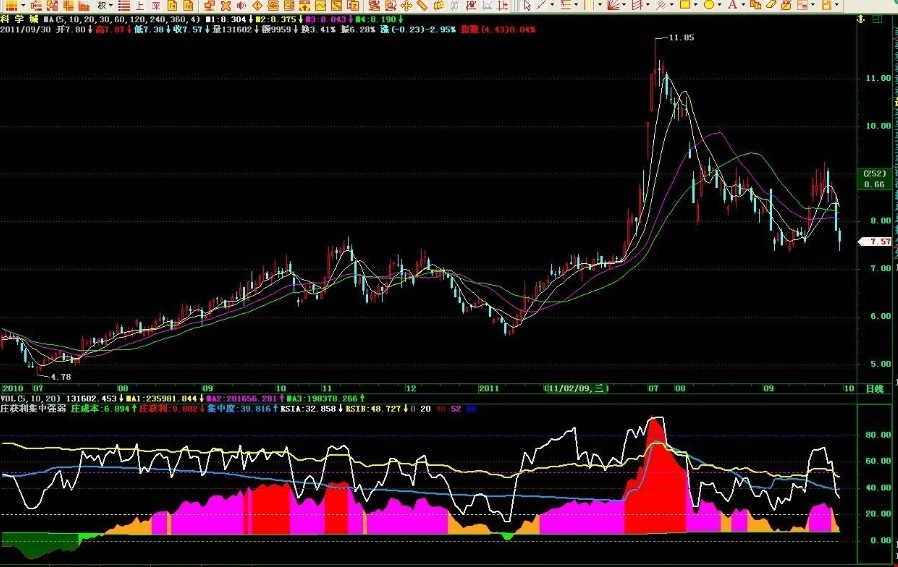Screen dimensions: 898x567
Task: Click the VOL(5,10,20) indicator label
Action: point(30,398)
